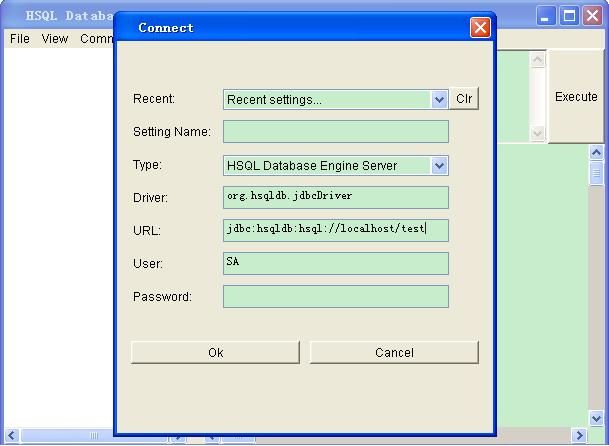Viewport: 609px width, 446px height.
Task: Expand the Type combo box arrow
Action: [439, 166]
